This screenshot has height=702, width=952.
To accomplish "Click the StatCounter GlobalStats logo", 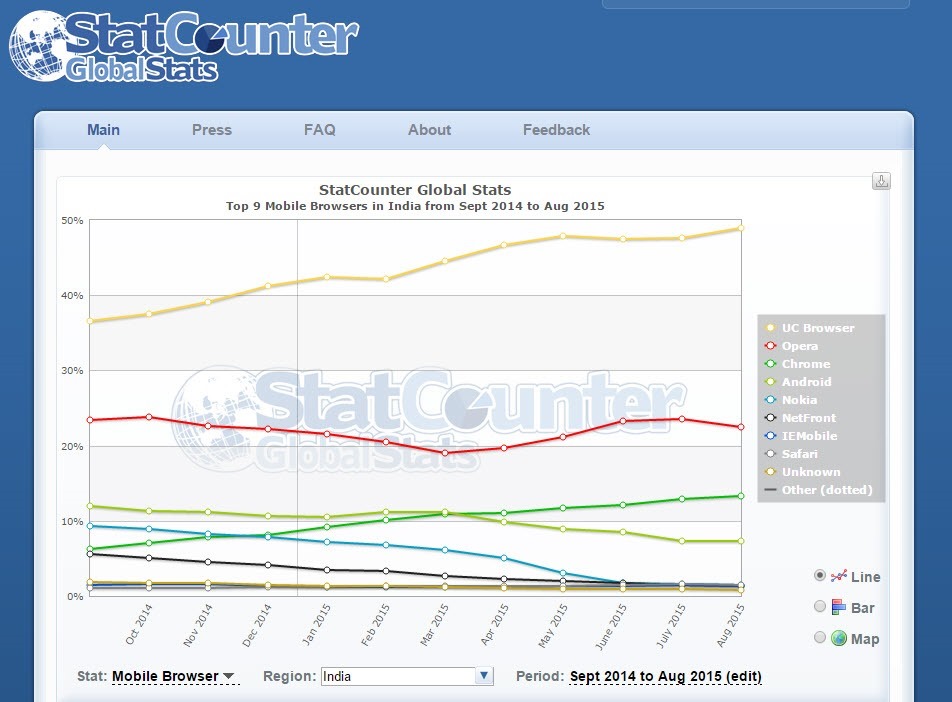I will (184, 46).
